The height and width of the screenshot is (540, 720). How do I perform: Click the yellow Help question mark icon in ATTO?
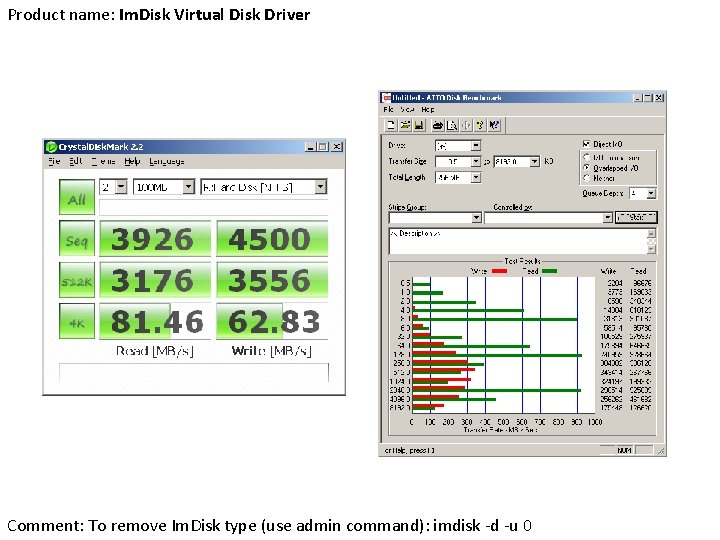(x=480, y=125)
